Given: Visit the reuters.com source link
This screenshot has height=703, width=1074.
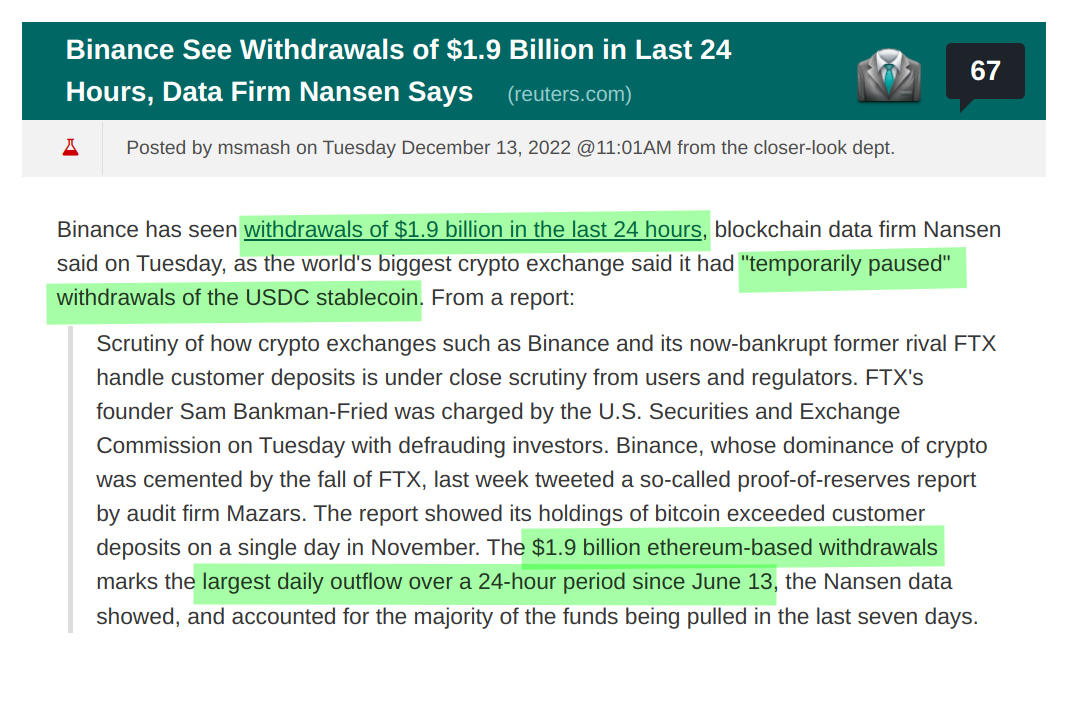Looking at the screenshot, I should click(569, 94).
